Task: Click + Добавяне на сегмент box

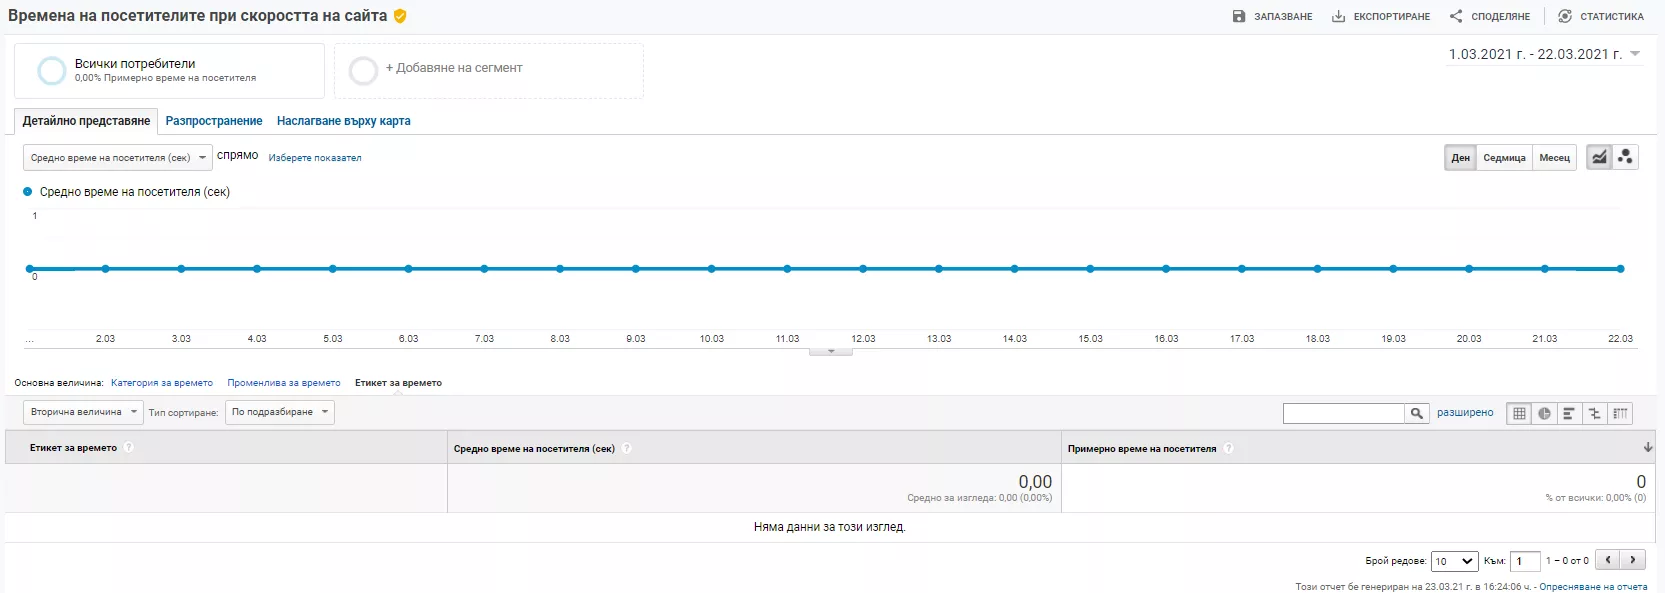Action: click(489, 70)
